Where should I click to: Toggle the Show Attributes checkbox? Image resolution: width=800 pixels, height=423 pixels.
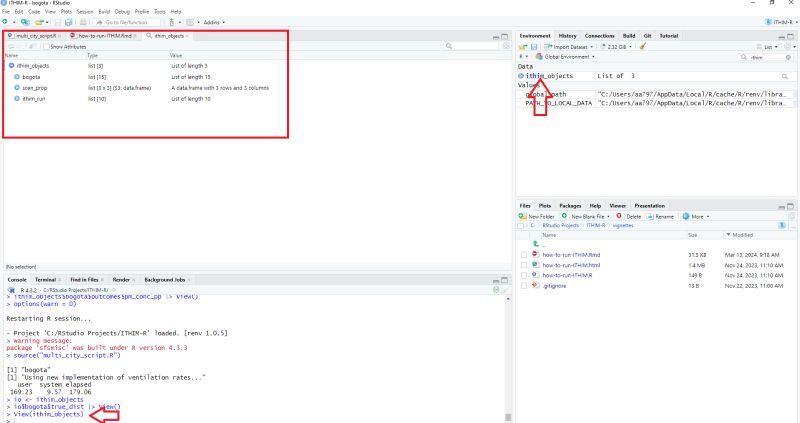46,46
